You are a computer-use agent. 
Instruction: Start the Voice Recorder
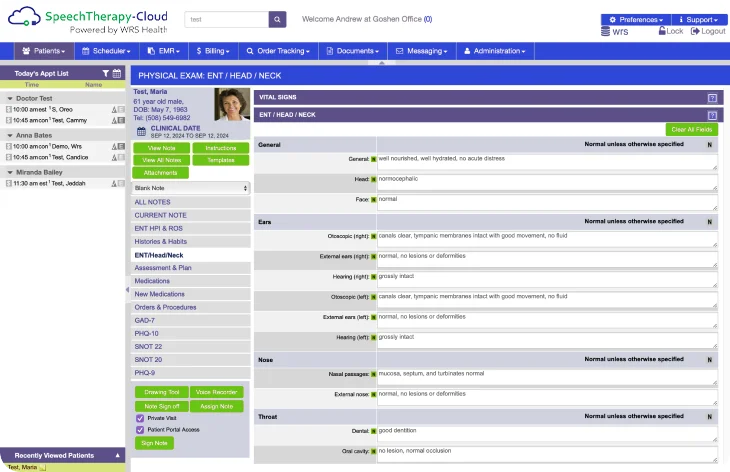216,392
